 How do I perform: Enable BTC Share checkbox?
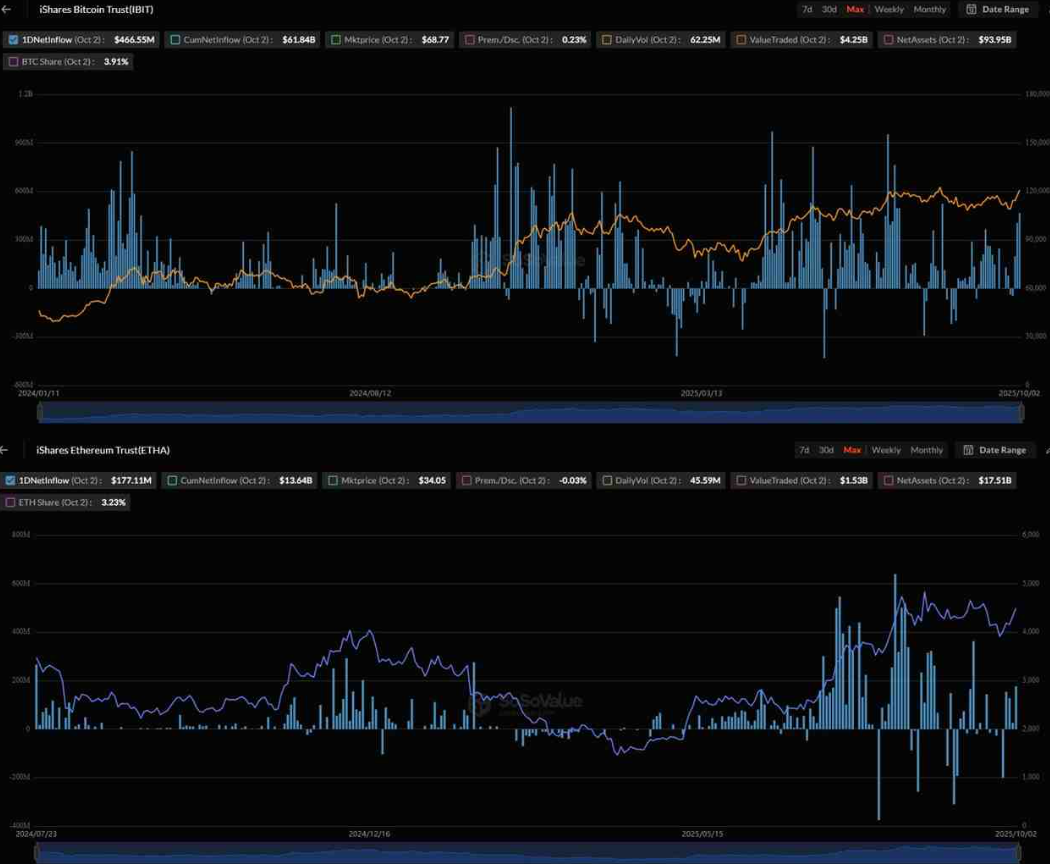(x=13, y=62)
